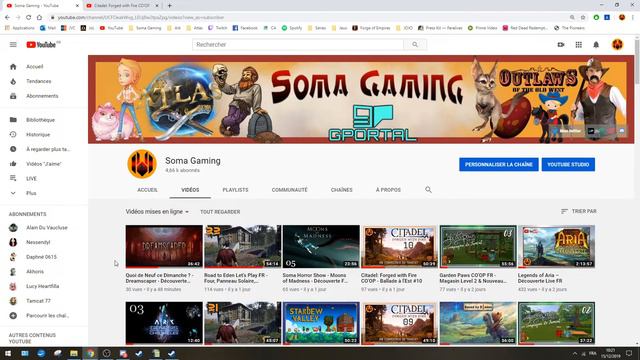
Task: Open the Stardew Valley thumbnail
Action: (x=321, y=323)
